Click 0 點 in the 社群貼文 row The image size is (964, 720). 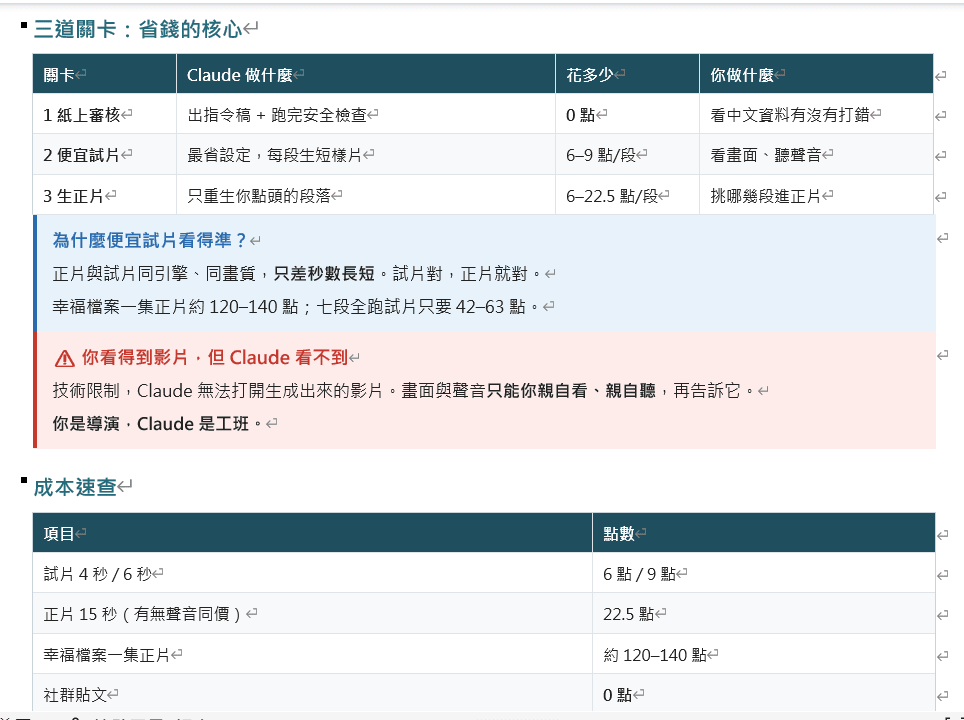[764, 694]
